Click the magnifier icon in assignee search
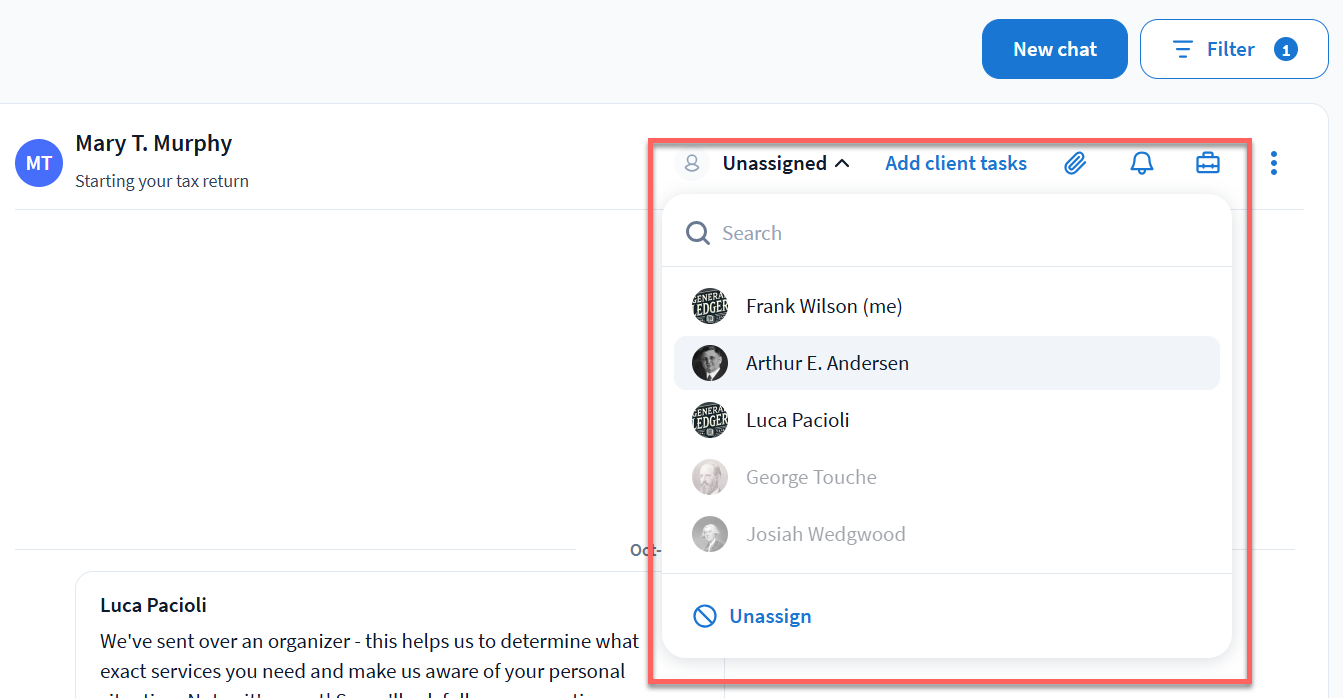The width and height of the screenshot is (1343, 698). (697, 233)
